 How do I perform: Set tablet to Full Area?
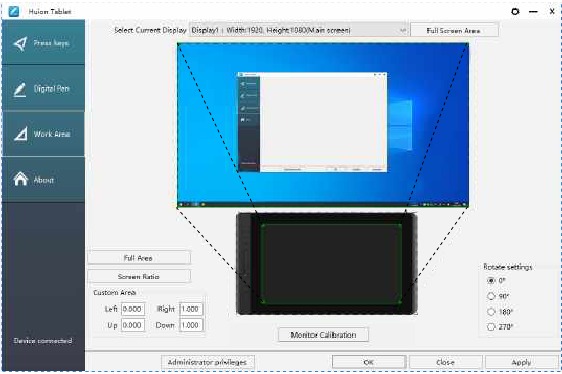click(x=139, y=258)
